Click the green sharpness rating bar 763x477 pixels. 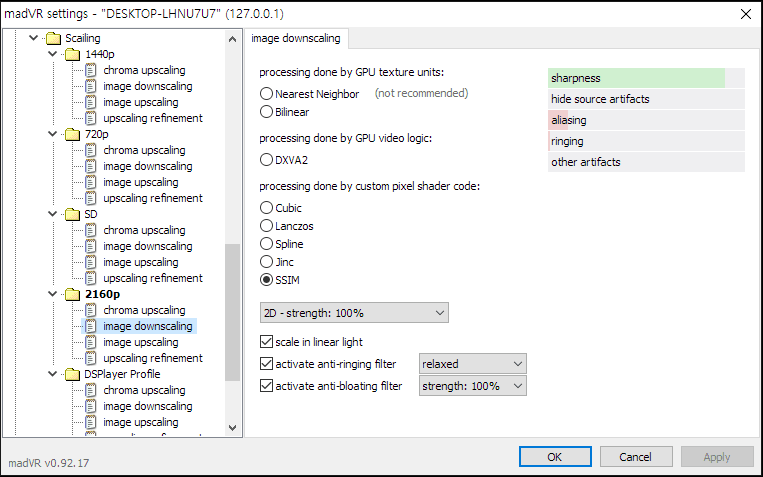coord(636,78)
